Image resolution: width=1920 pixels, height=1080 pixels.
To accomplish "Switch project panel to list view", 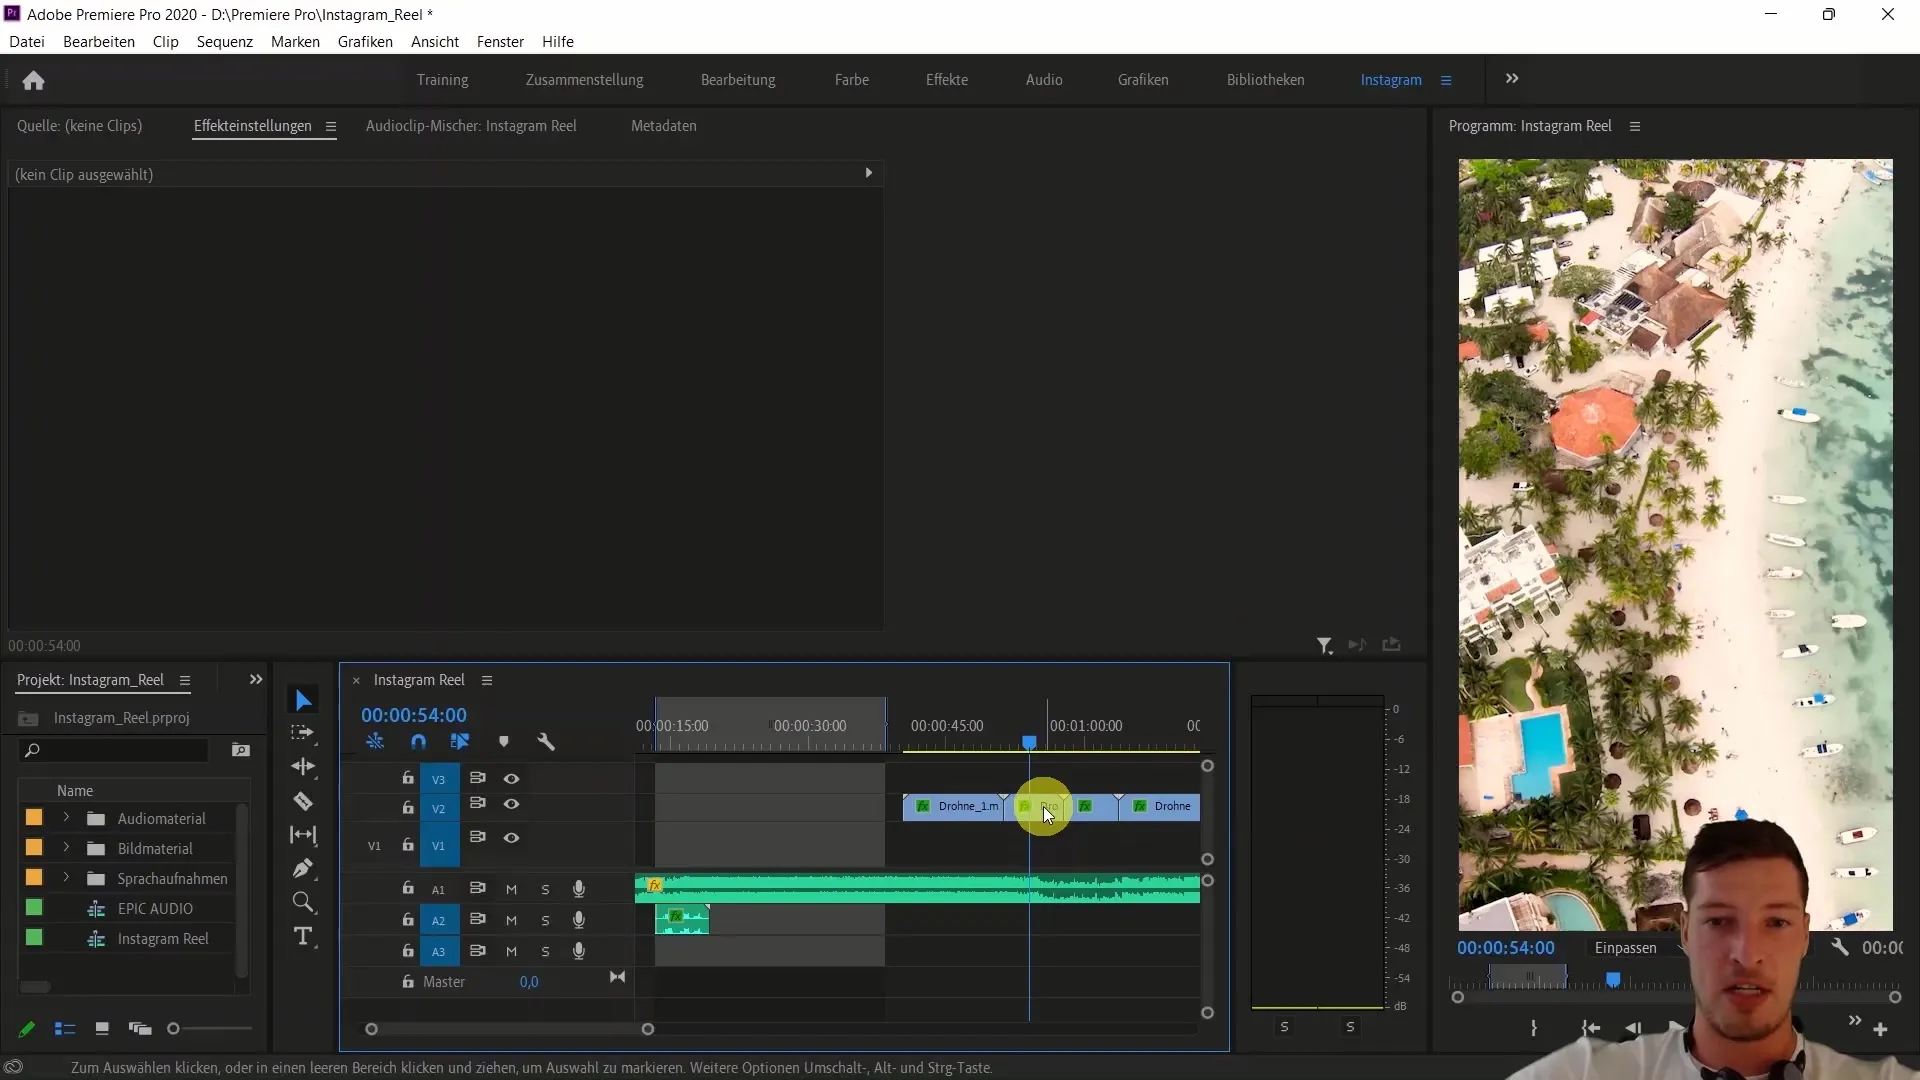I will (65, 1028).
